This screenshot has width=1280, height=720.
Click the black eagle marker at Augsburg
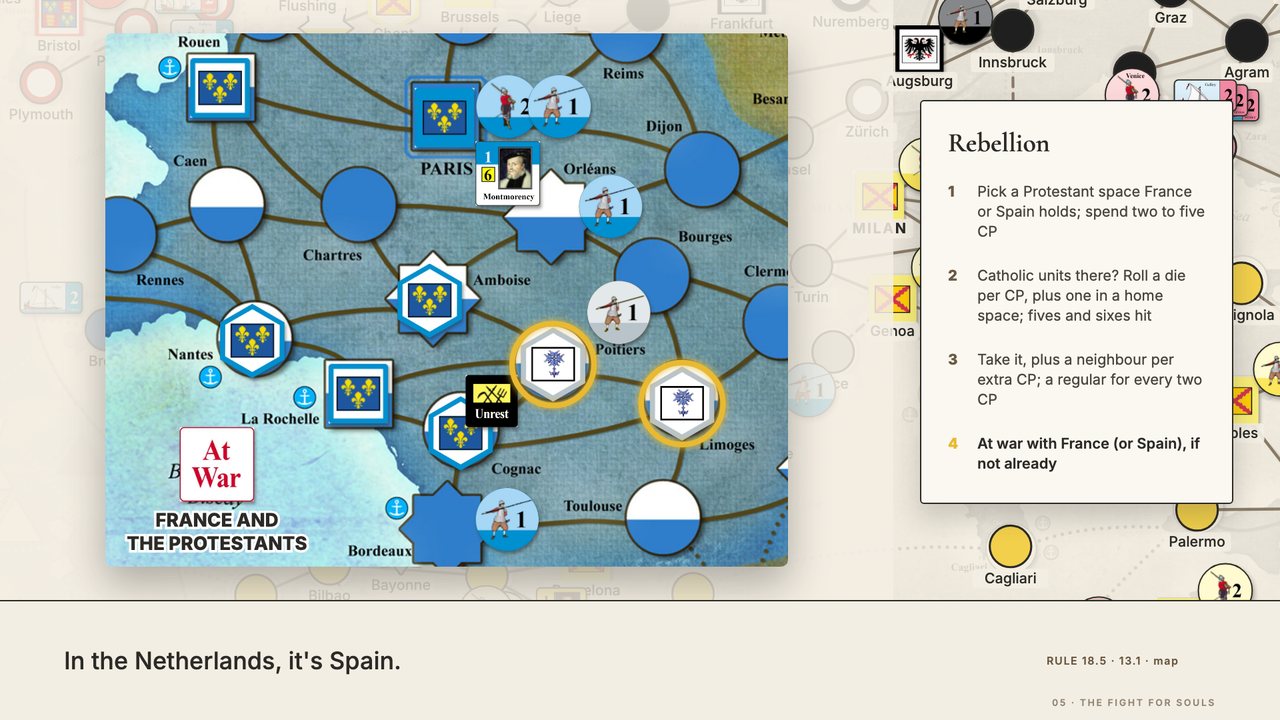[x=919, y=49]
